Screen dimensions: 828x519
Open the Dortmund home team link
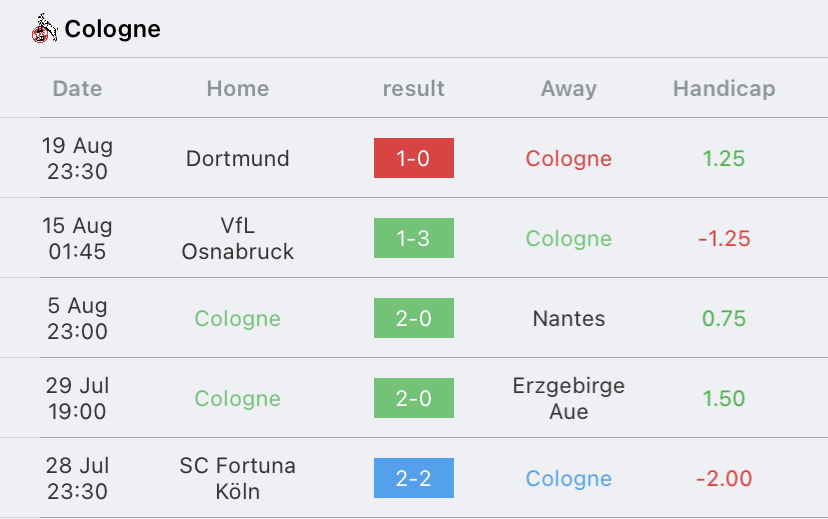click(238, 158)
